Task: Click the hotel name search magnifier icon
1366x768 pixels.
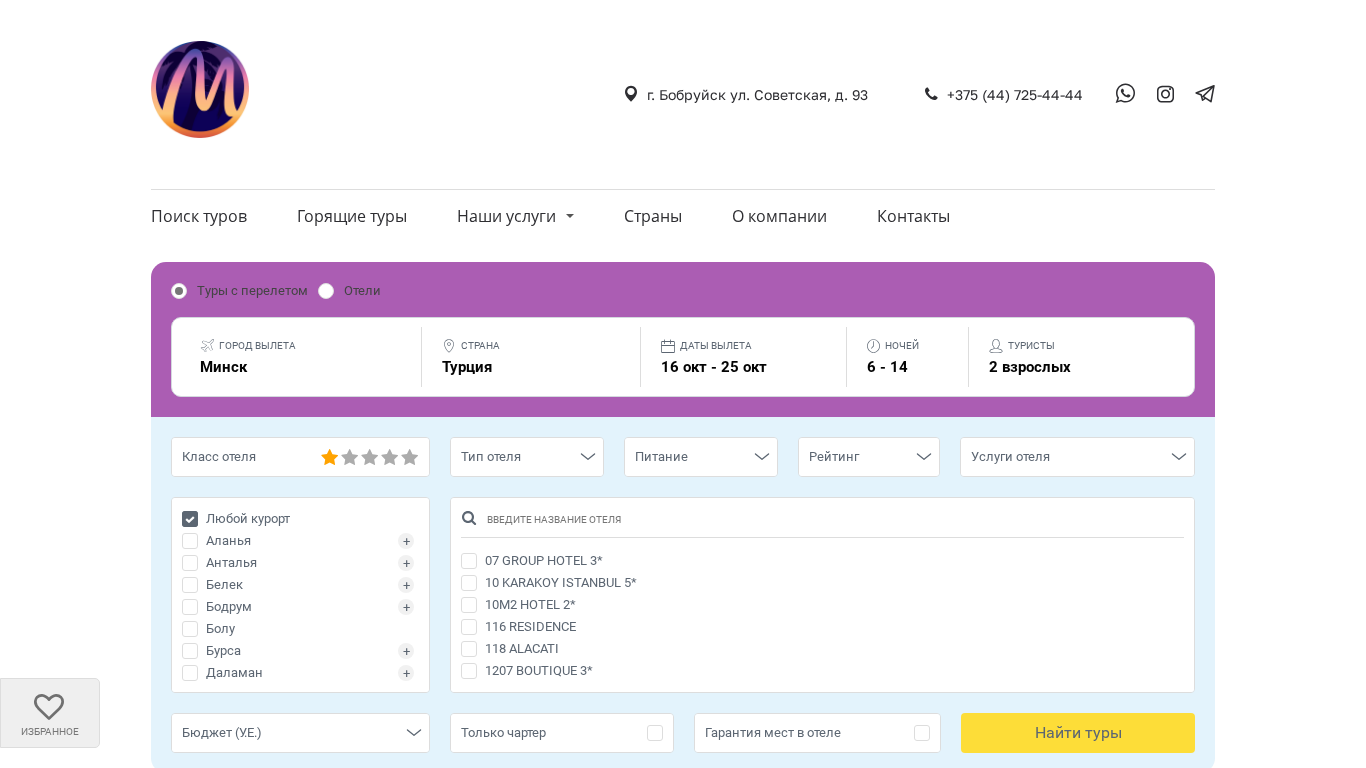Action: (x=469, y=519)
